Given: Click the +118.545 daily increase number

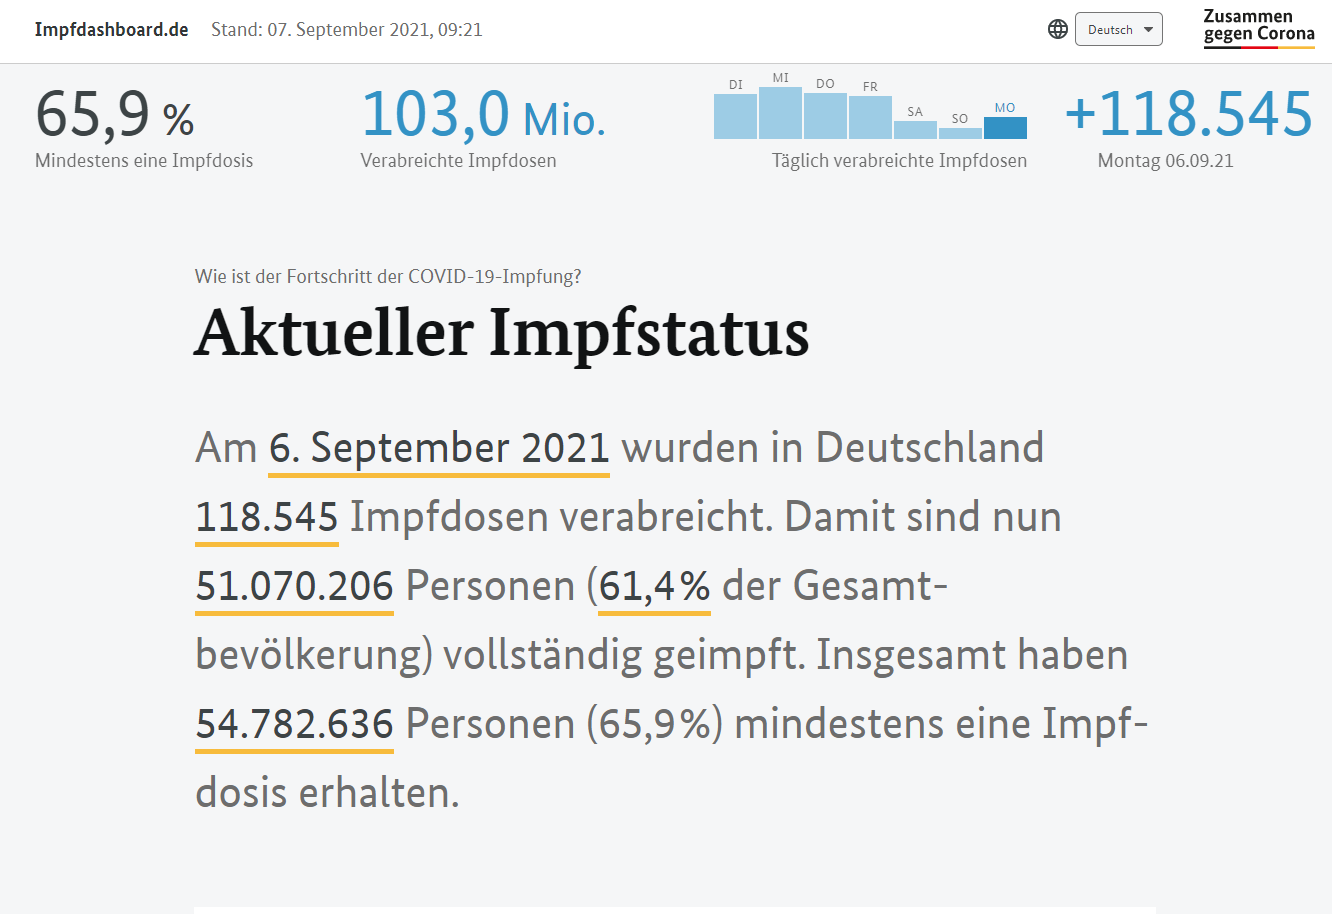Looking at the screenshot, I should tap(1188, 115).
